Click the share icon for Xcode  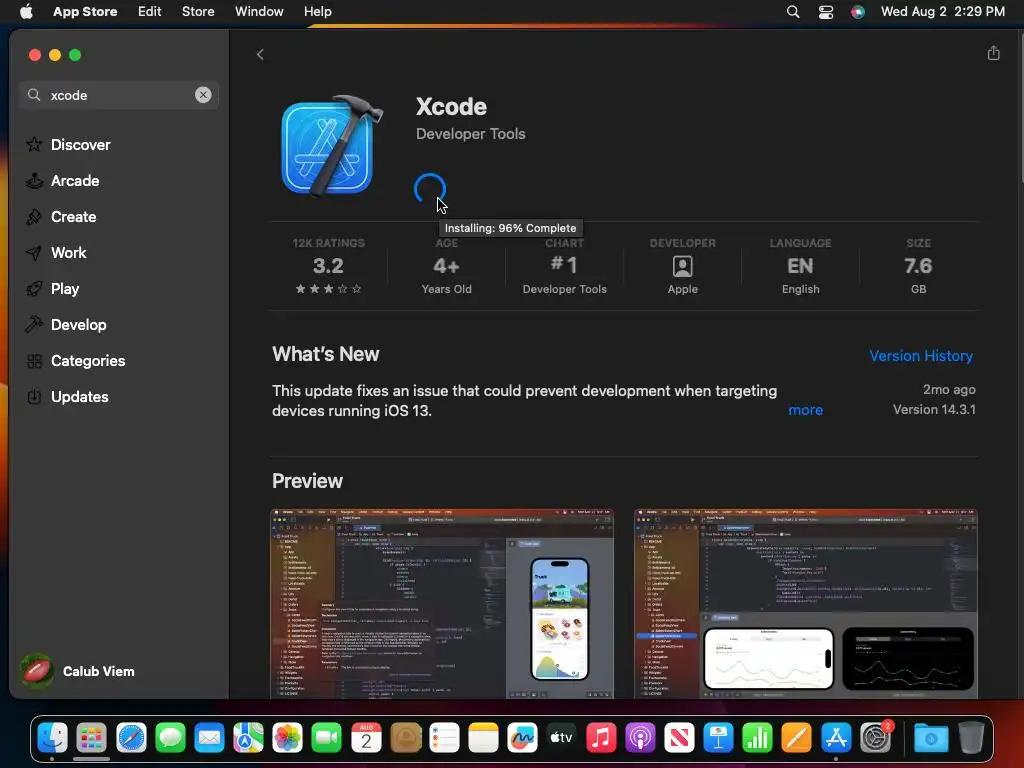pos(993,54)
